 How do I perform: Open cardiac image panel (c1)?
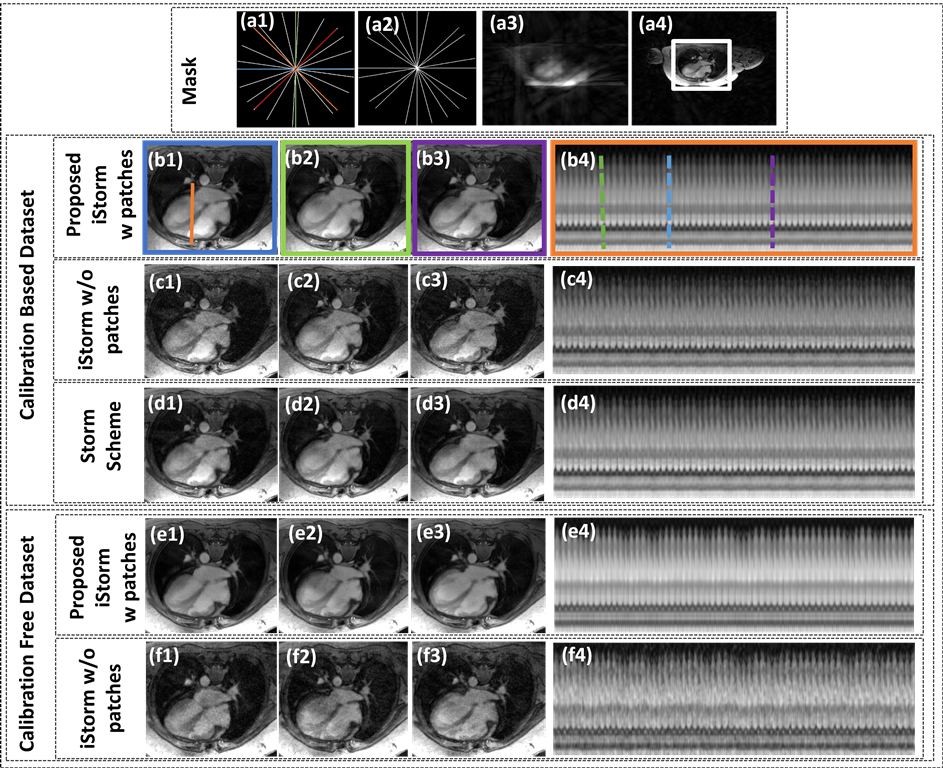point(210,320)
